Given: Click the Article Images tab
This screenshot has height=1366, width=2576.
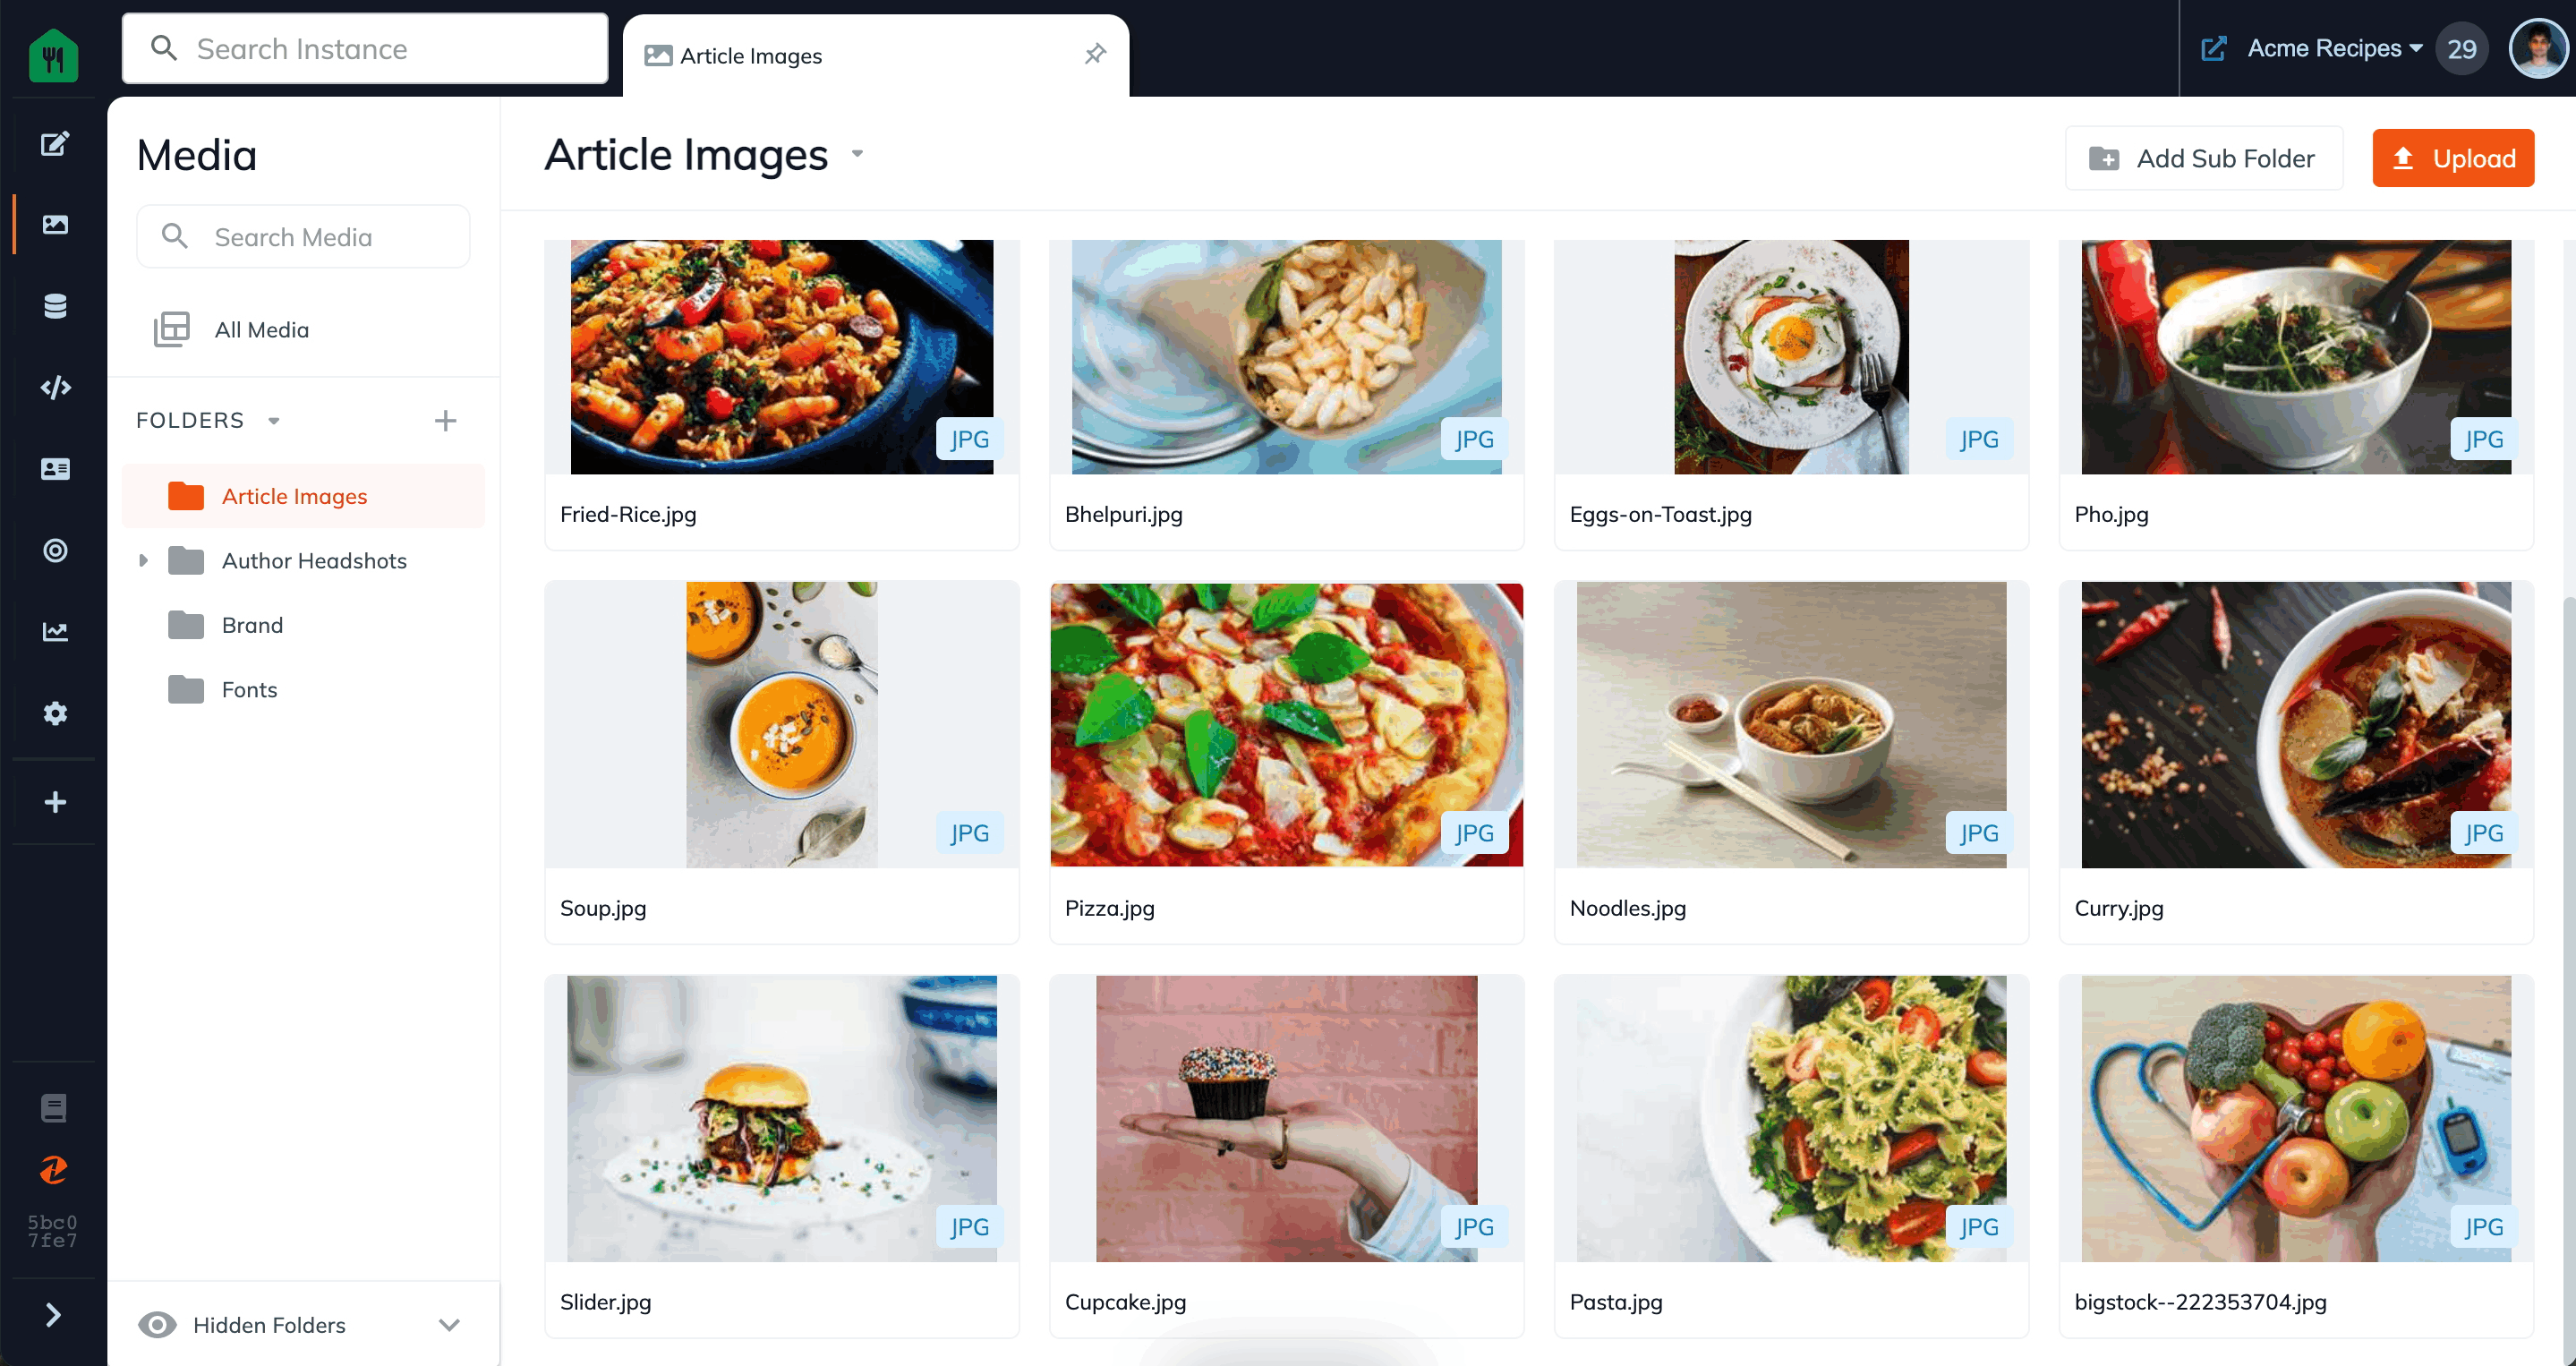Looking at the screenshot, I should pos(858,56).
